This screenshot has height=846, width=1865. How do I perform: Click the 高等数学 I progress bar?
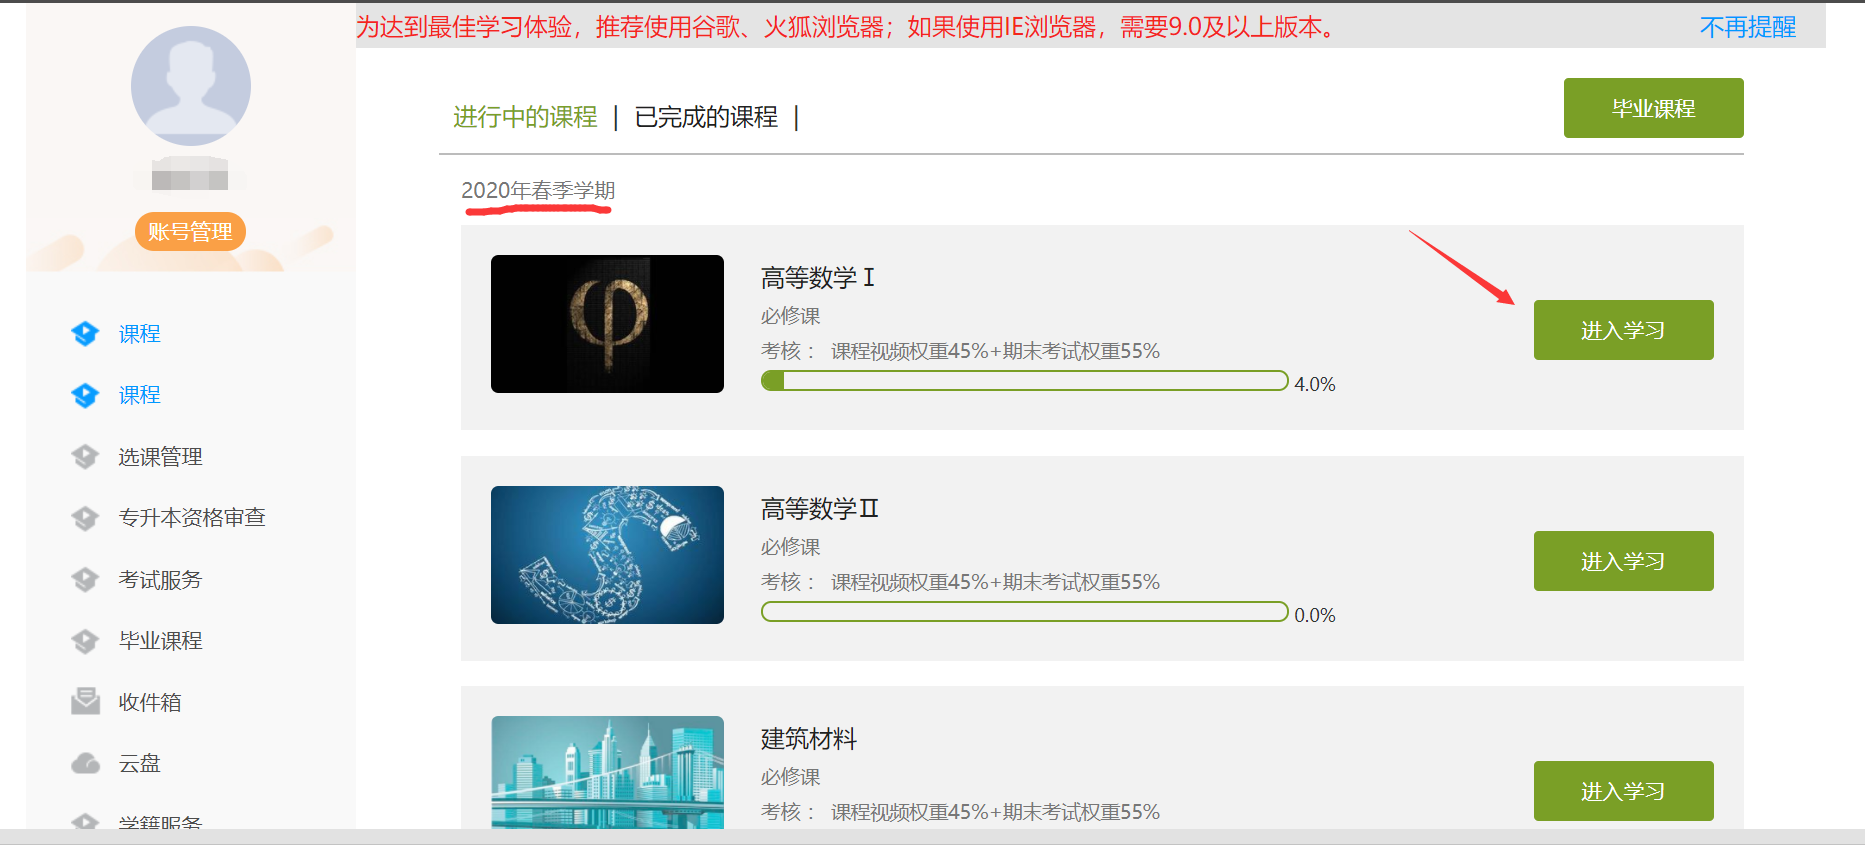point(1024,381)
